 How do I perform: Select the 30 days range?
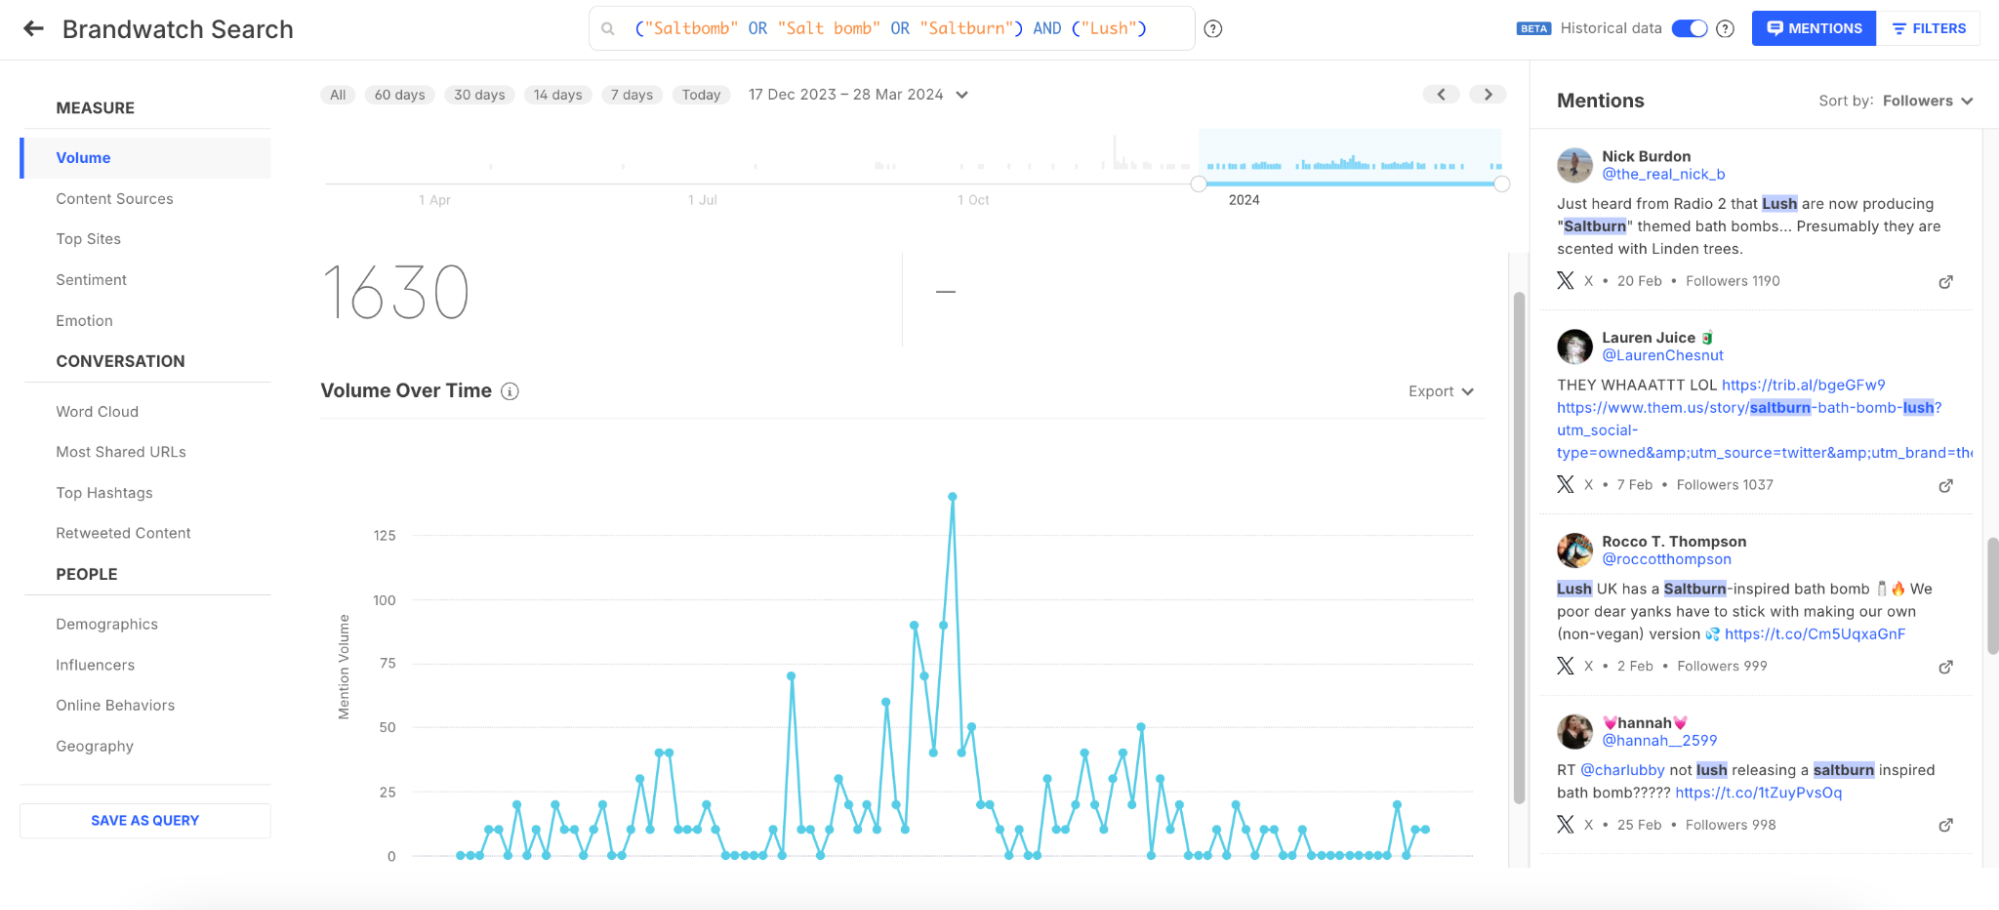pyautogui.click(x=479, y=95)
